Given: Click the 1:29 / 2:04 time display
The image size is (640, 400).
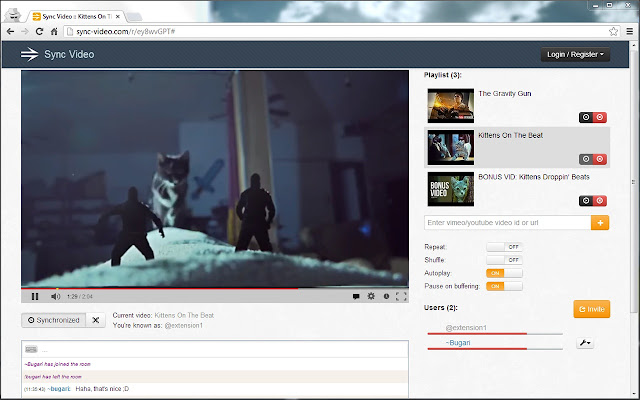Looking at the screenshot, I should (x=80, y=297).
